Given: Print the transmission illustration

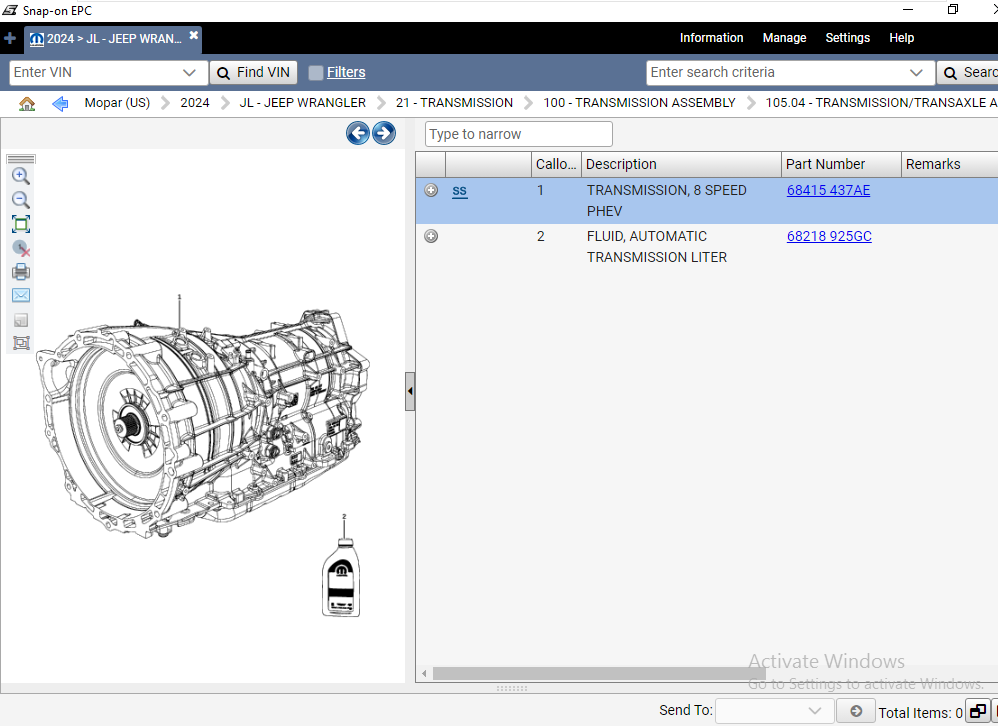Looking at the screenshot, I should coord(21,271).
